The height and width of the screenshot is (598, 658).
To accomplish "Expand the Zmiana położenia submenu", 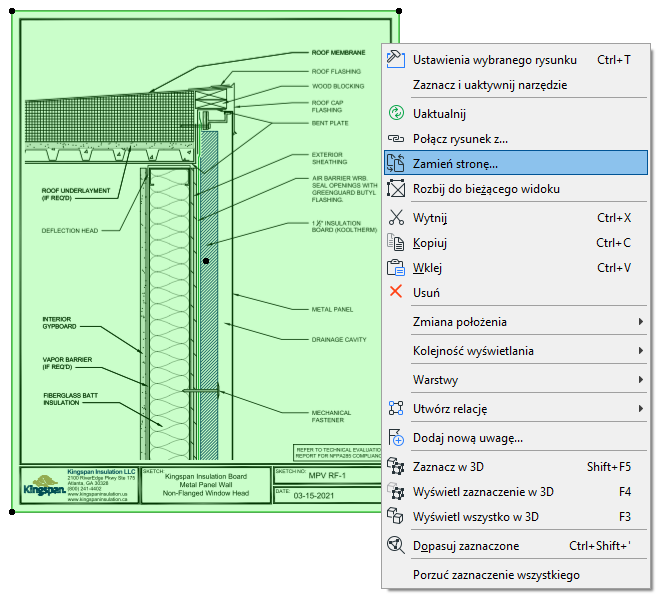I will (640, 322).
